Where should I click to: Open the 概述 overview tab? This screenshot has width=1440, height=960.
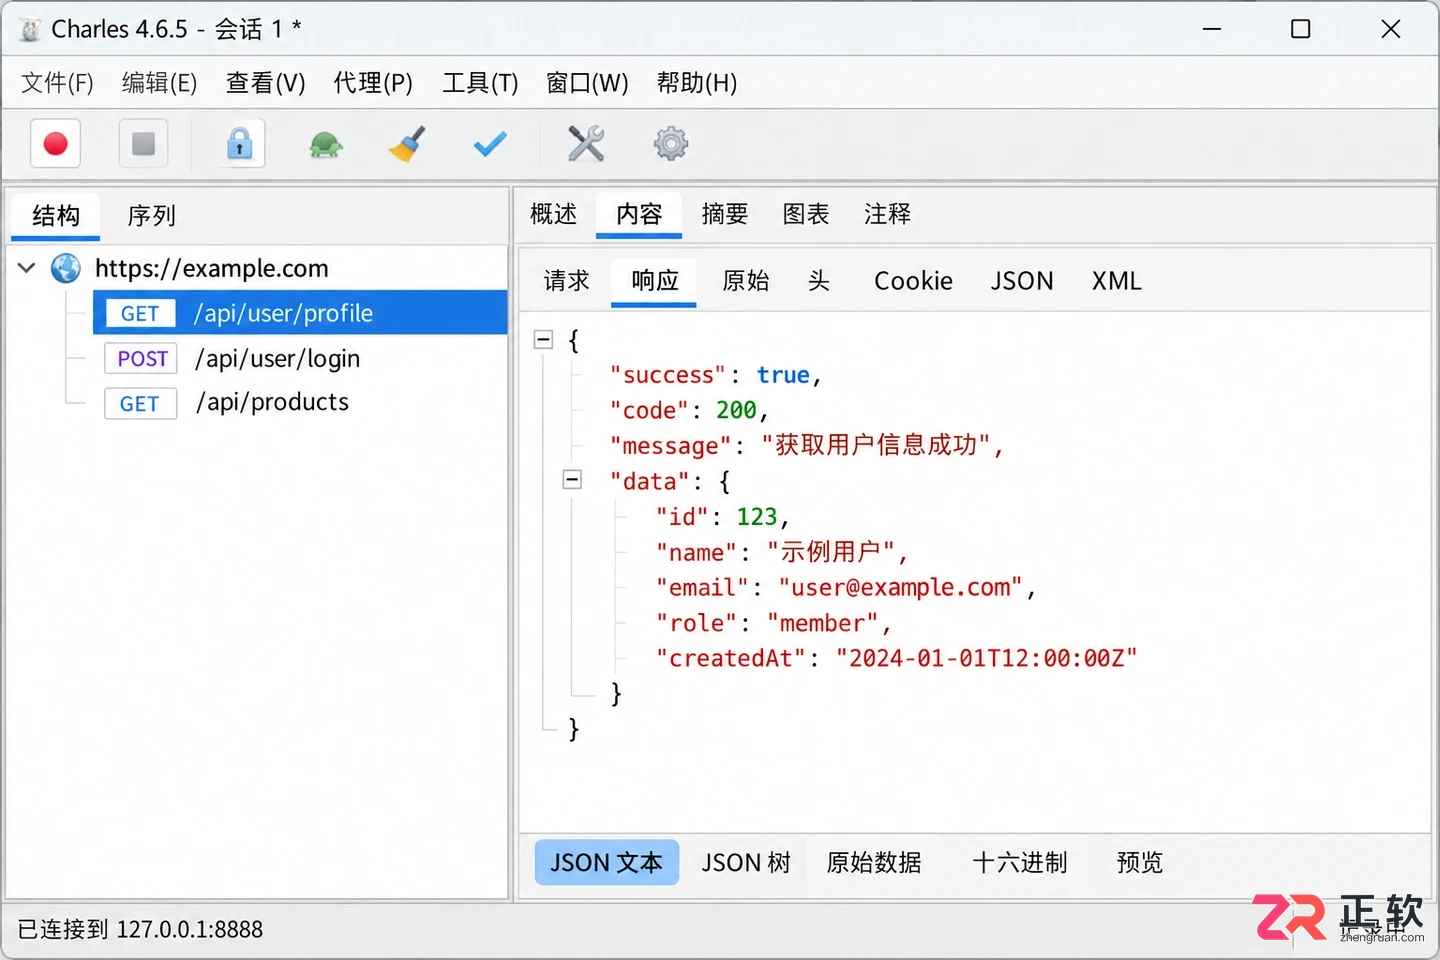coord(554,214)
